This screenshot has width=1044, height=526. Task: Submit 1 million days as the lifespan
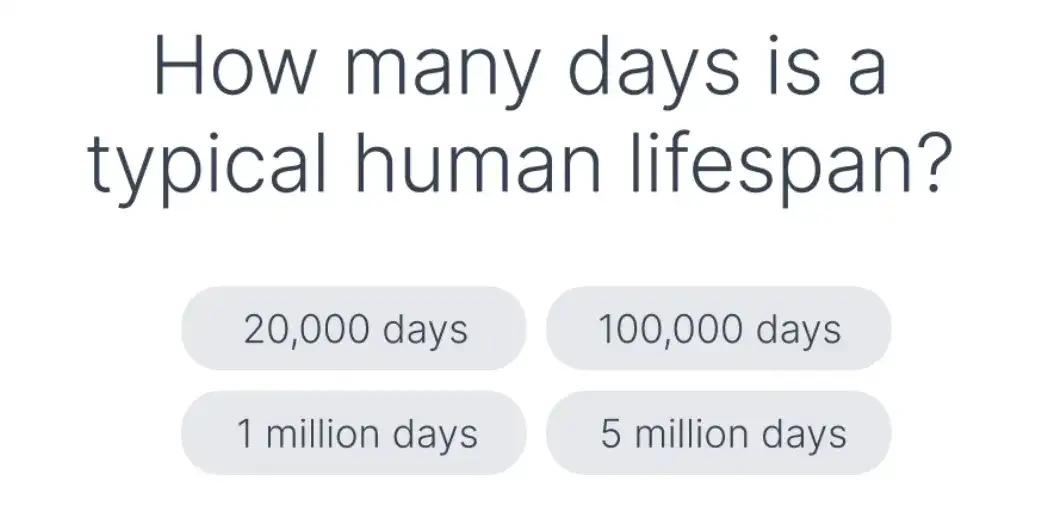pos(354,434)
